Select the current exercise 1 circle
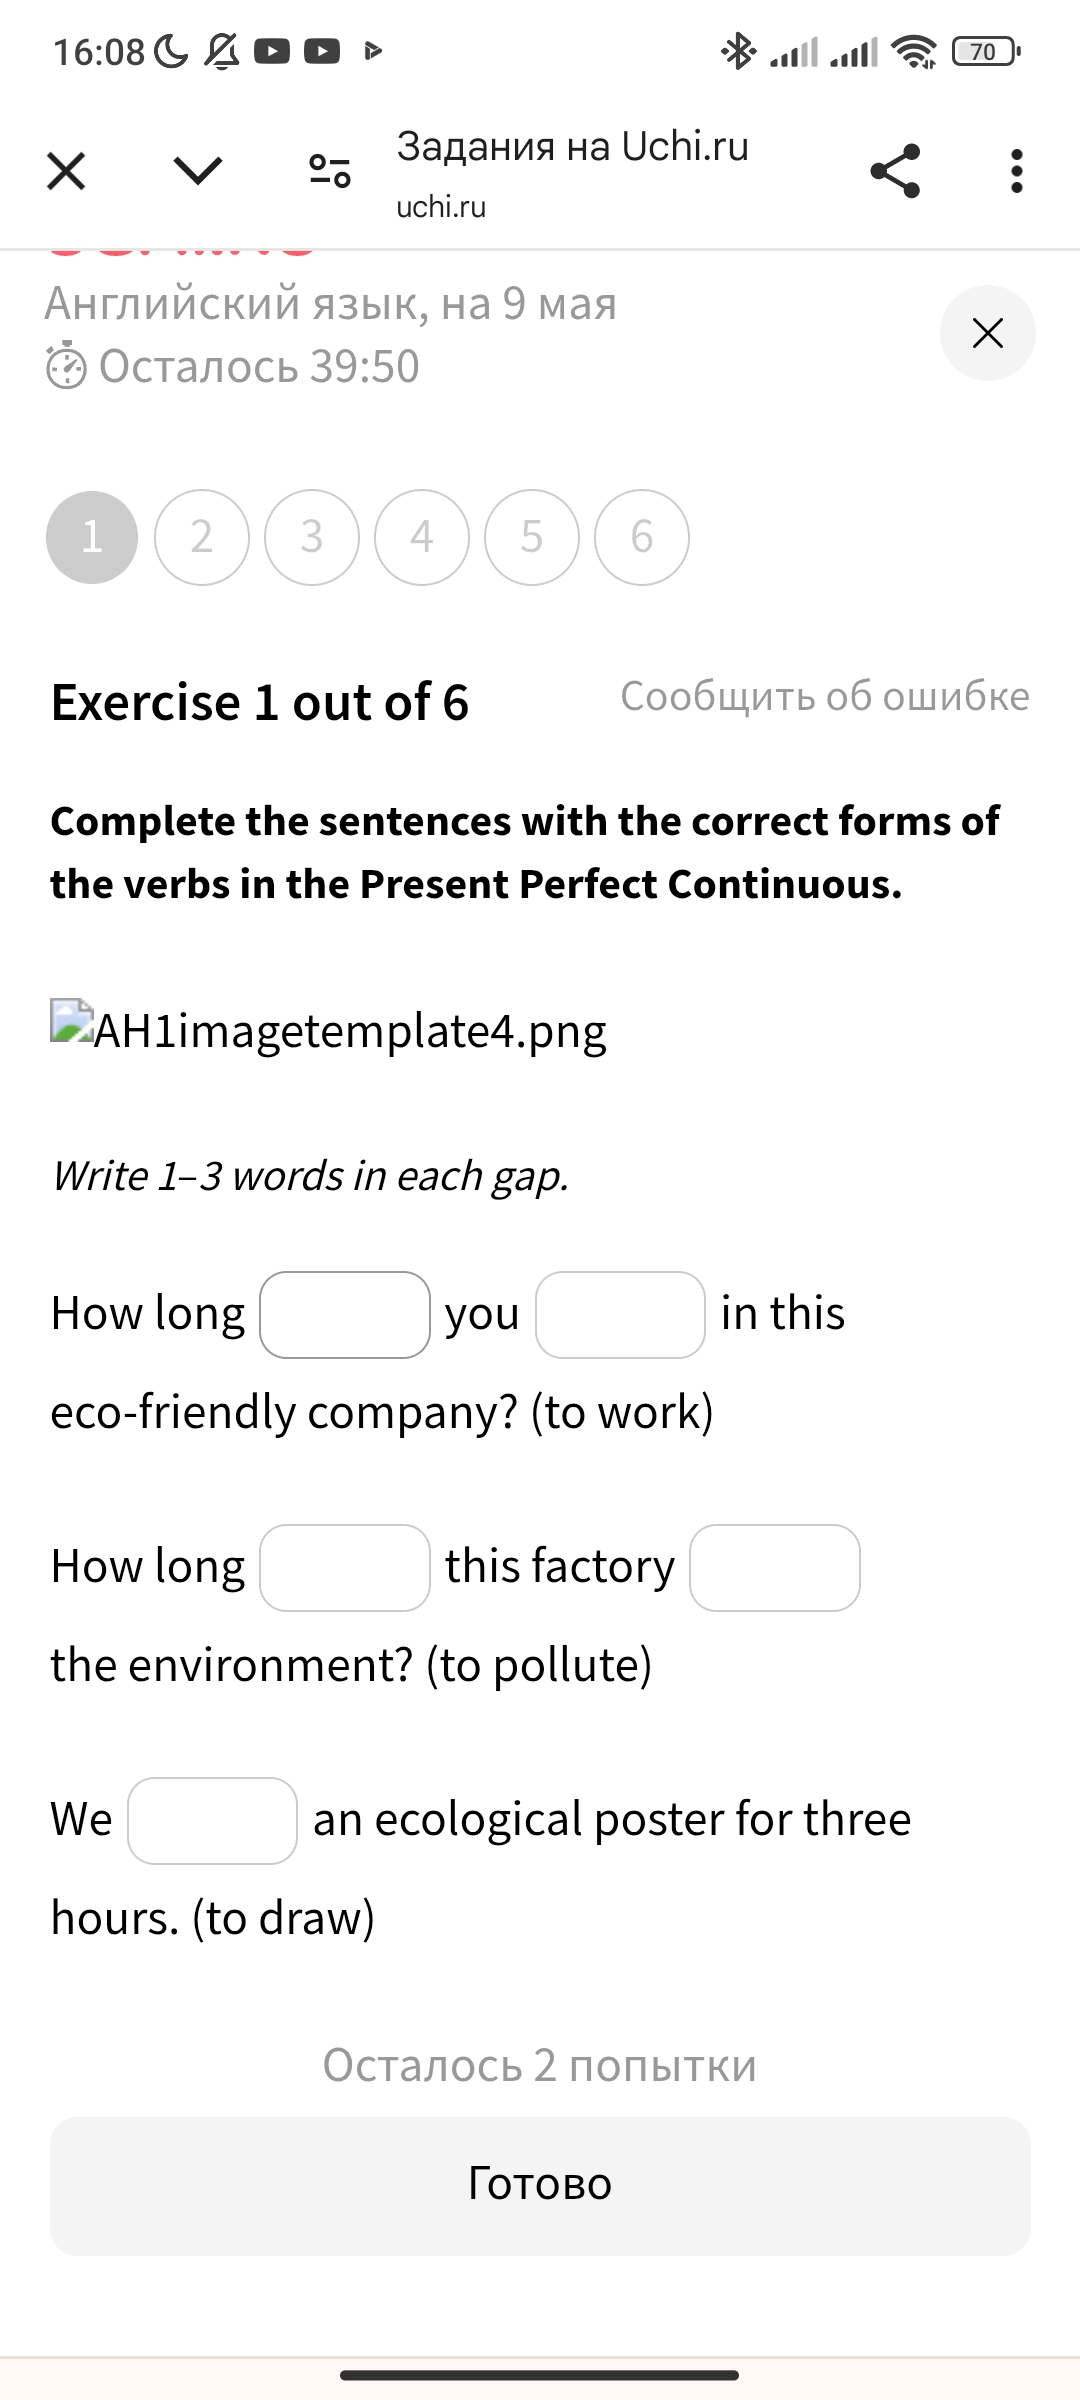The width and height of the screenshot is (1080, 2400). [92, 537]
